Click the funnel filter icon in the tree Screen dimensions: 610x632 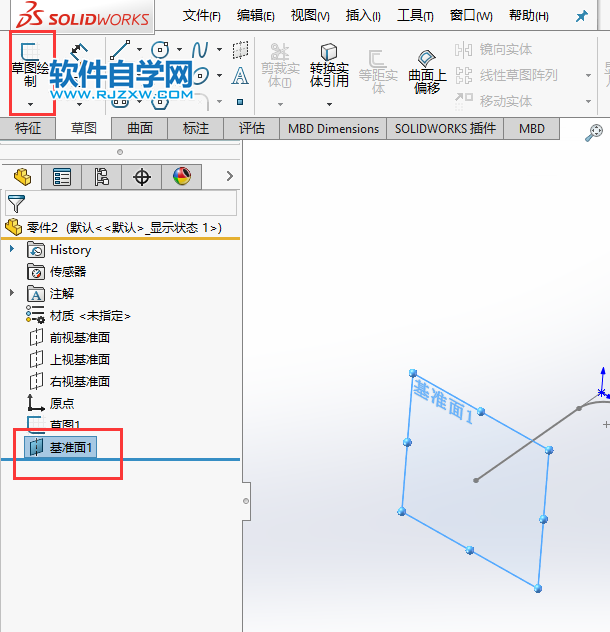tap(17, 204)
